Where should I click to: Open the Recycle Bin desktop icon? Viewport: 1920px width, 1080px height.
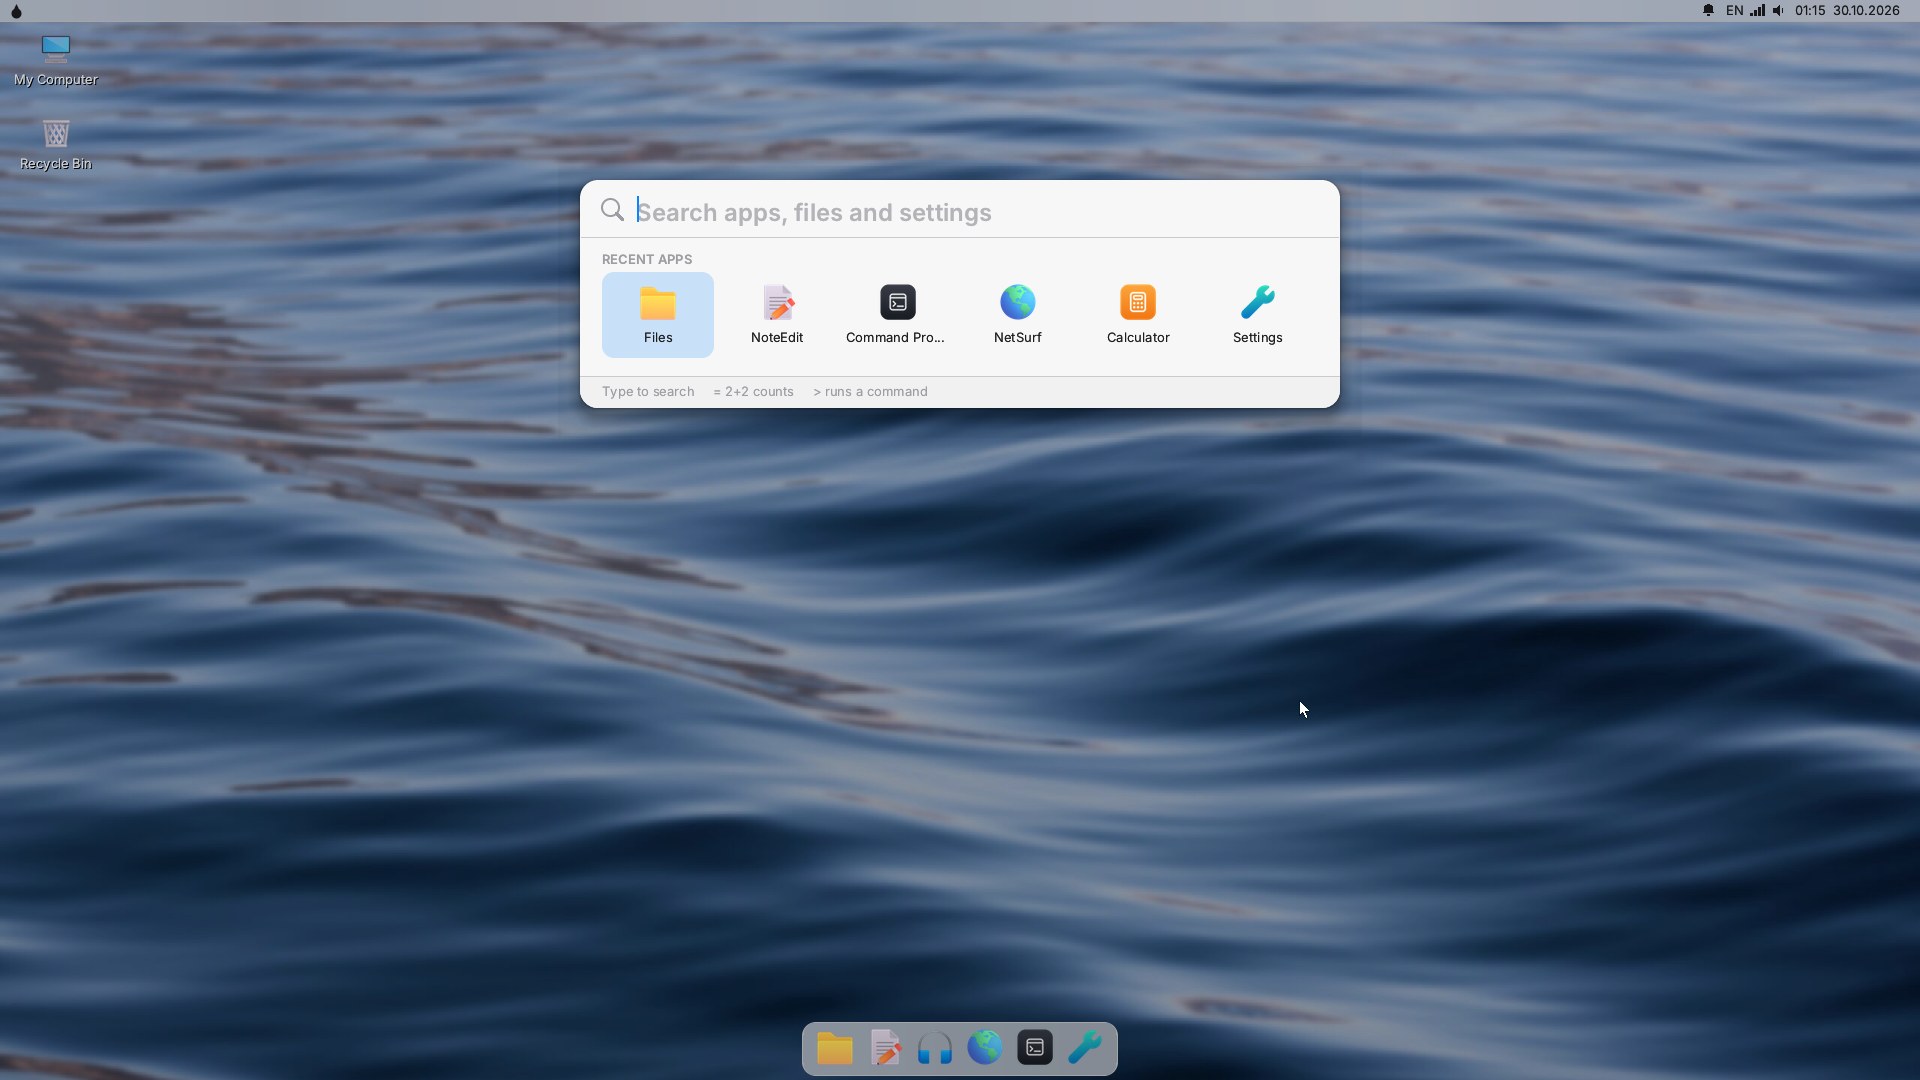56,146
